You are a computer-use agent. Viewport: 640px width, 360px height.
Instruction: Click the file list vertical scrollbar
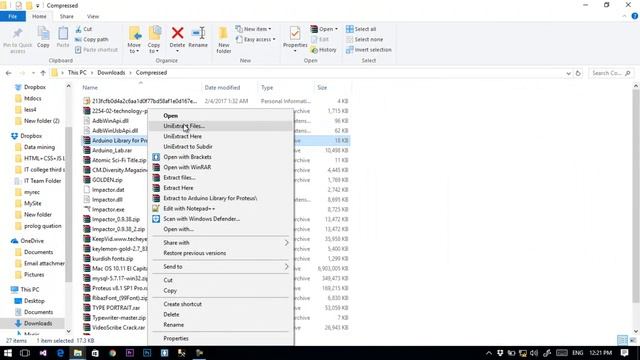[x=636, y=196]
